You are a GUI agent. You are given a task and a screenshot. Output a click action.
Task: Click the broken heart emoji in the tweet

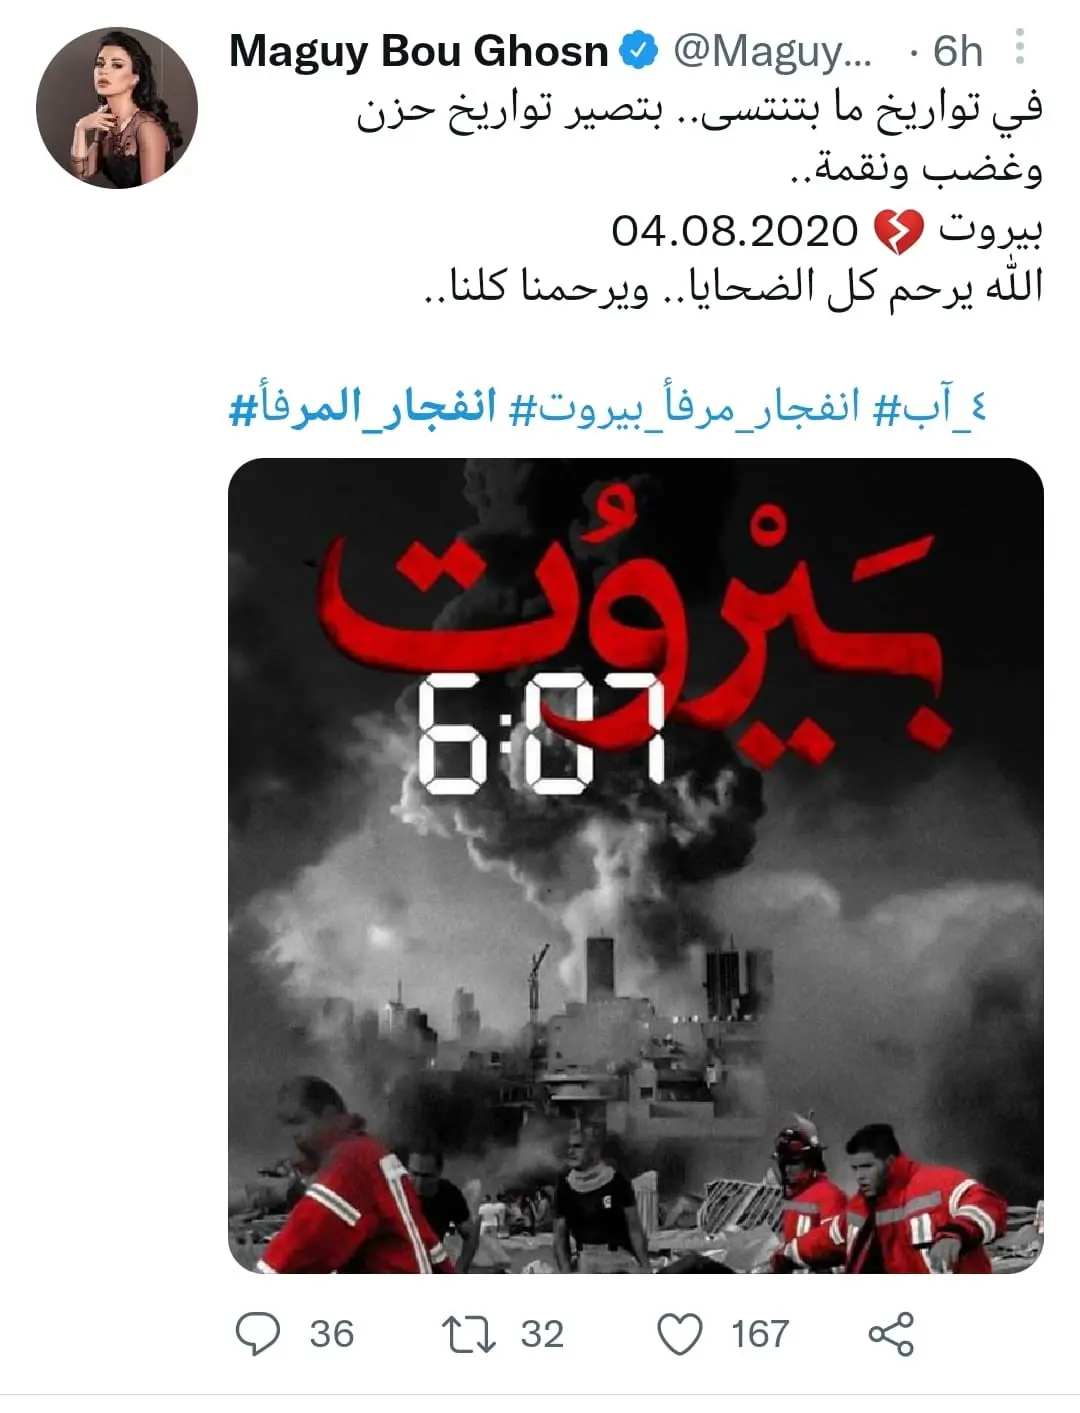(x=899, y=233)
